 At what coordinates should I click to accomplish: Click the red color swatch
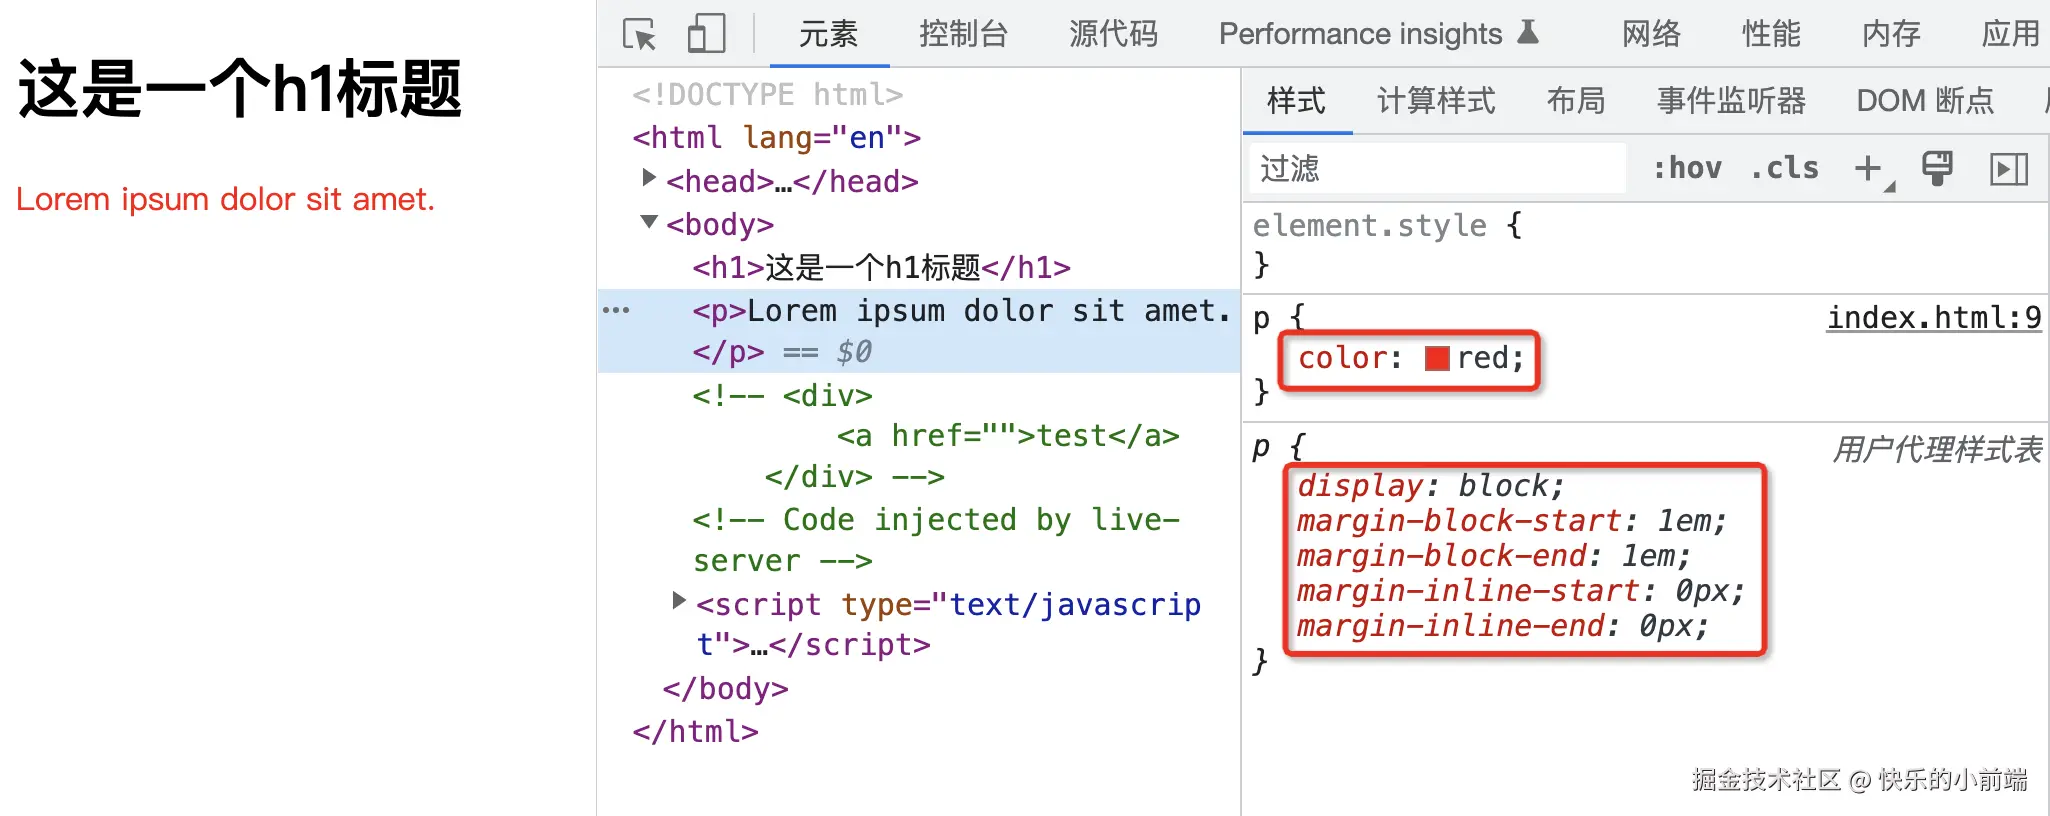coord(1437,358)
